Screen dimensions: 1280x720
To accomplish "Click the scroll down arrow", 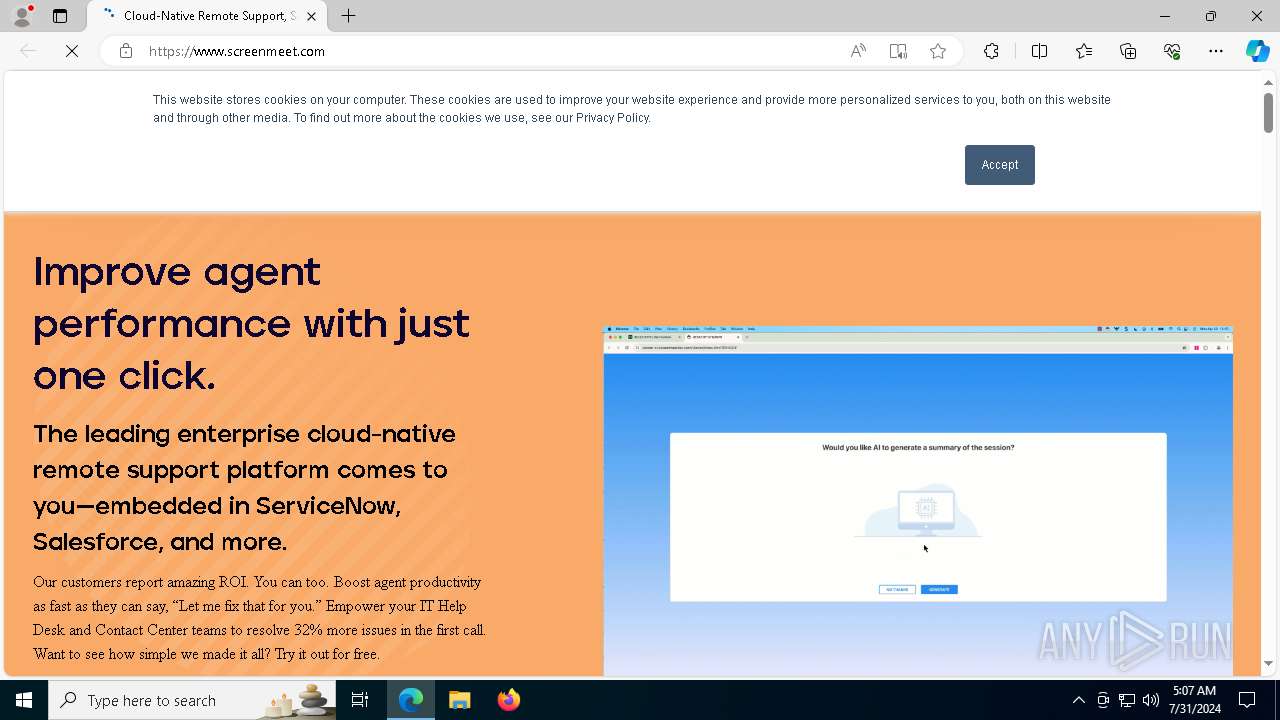I will 1268,663.
